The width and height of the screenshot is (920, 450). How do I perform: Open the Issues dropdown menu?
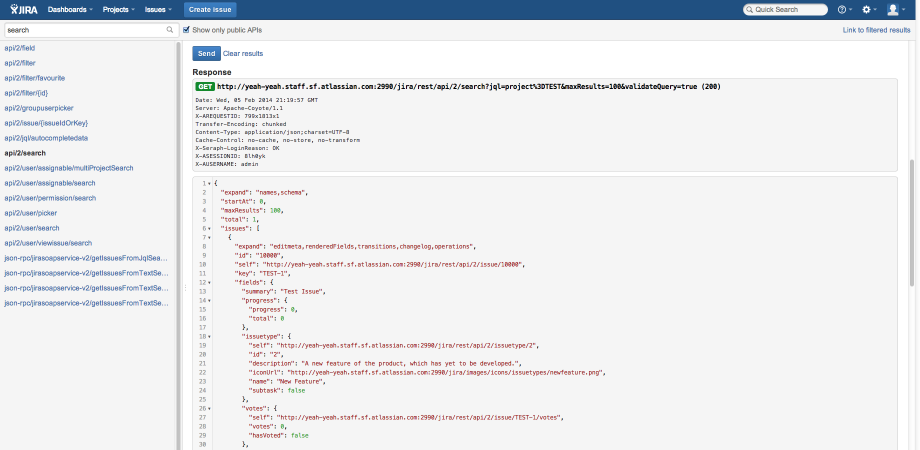point(158,9)
